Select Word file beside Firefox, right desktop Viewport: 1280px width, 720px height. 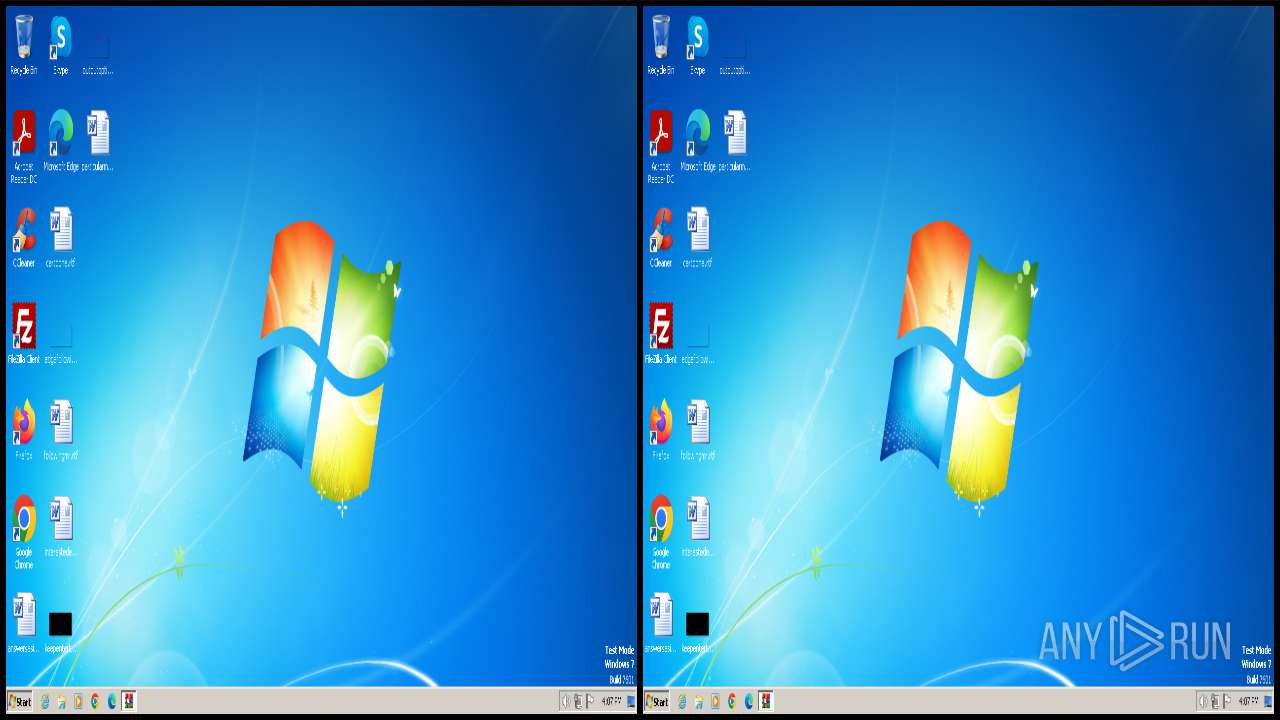pyautogui.click(x=697, y=430)
